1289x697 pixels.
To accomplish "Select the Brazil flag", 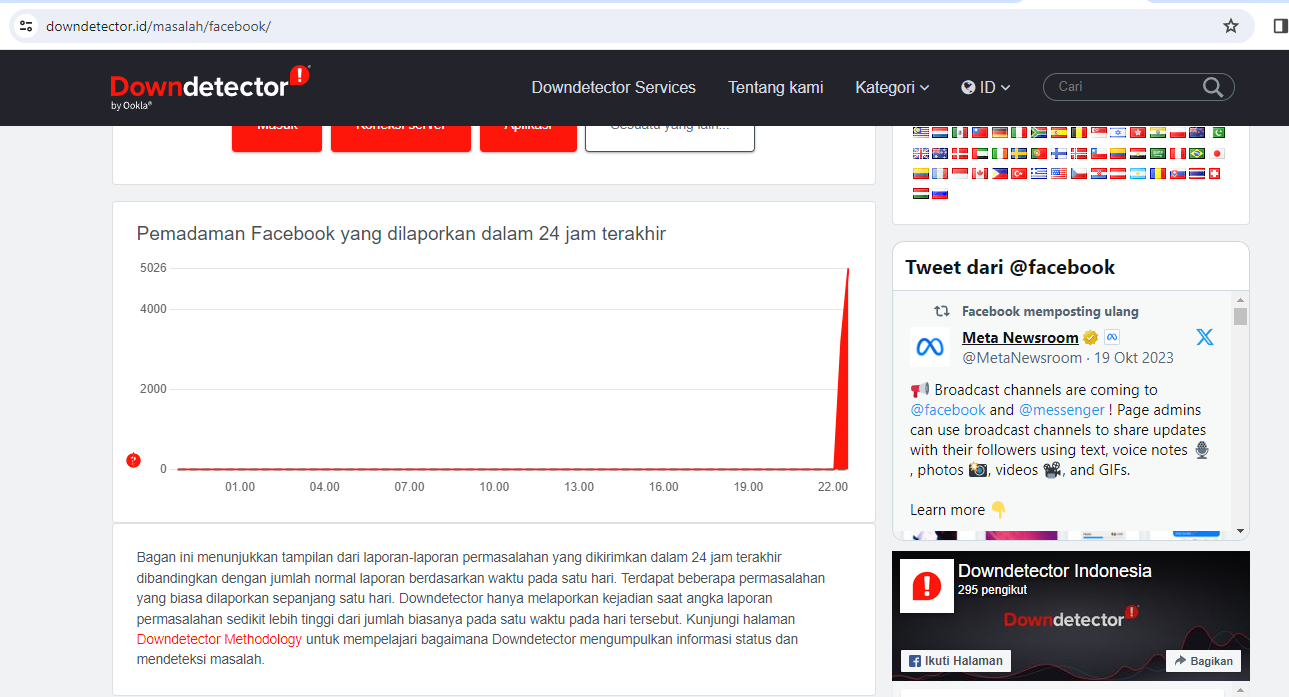I will coord(1197,153).
